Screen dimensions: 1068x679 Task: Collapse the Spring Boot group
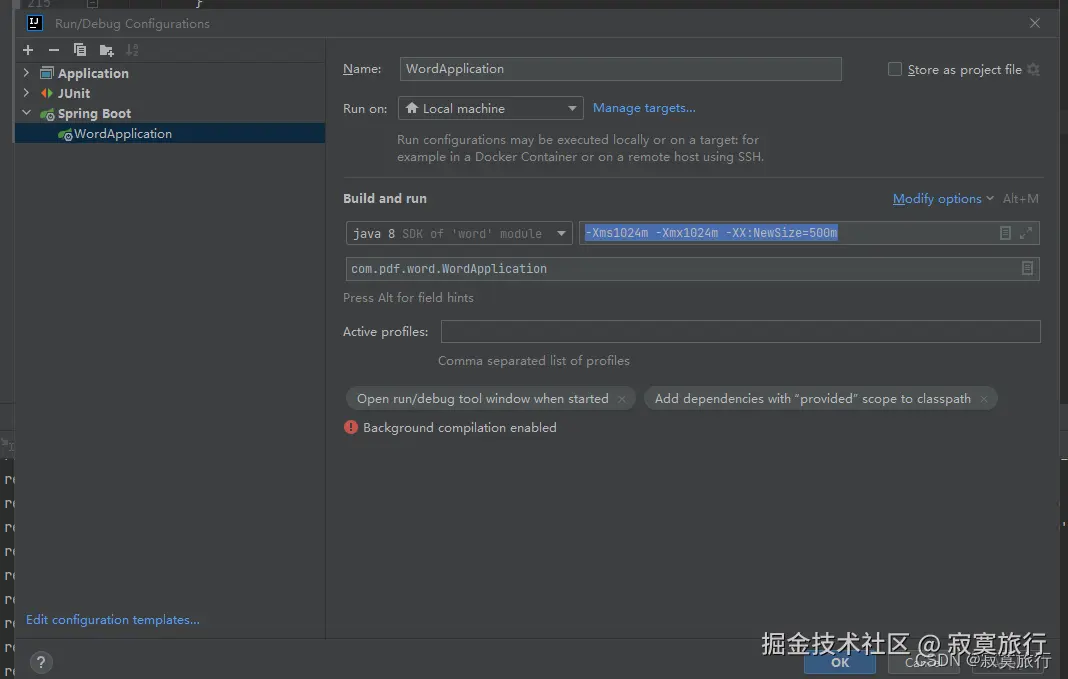pyautogui.click(x=26, y=112)
